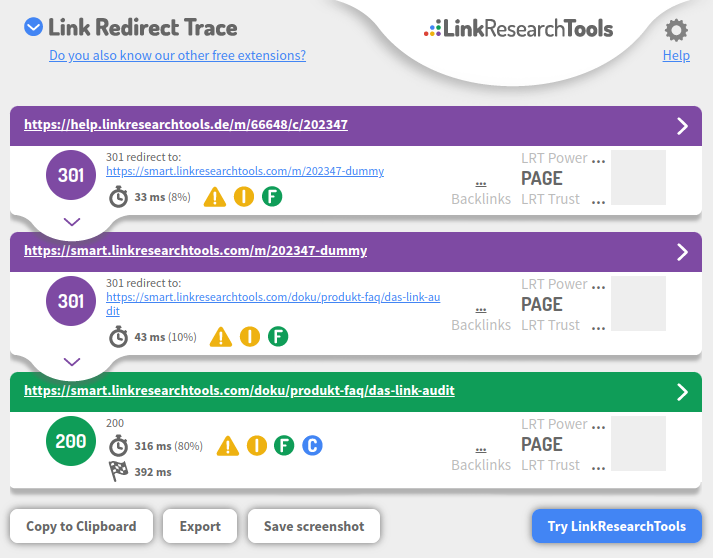Viewport: 713px width, 558px height.
Task: Click the 301 status circle for help.linkresearchtools.de
Action: [71, 175]
